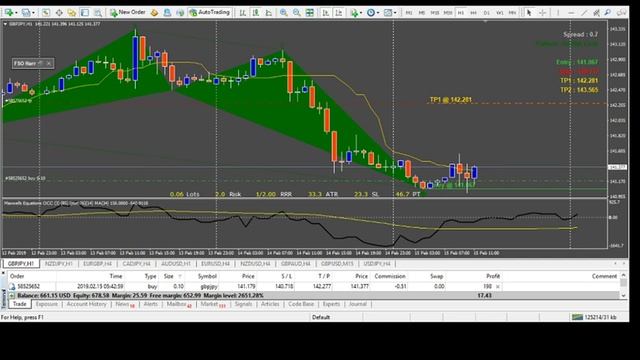The width and height of the screenshot is (640, 360).
Task: Sort orders by the Profit column
Action: 493,276
